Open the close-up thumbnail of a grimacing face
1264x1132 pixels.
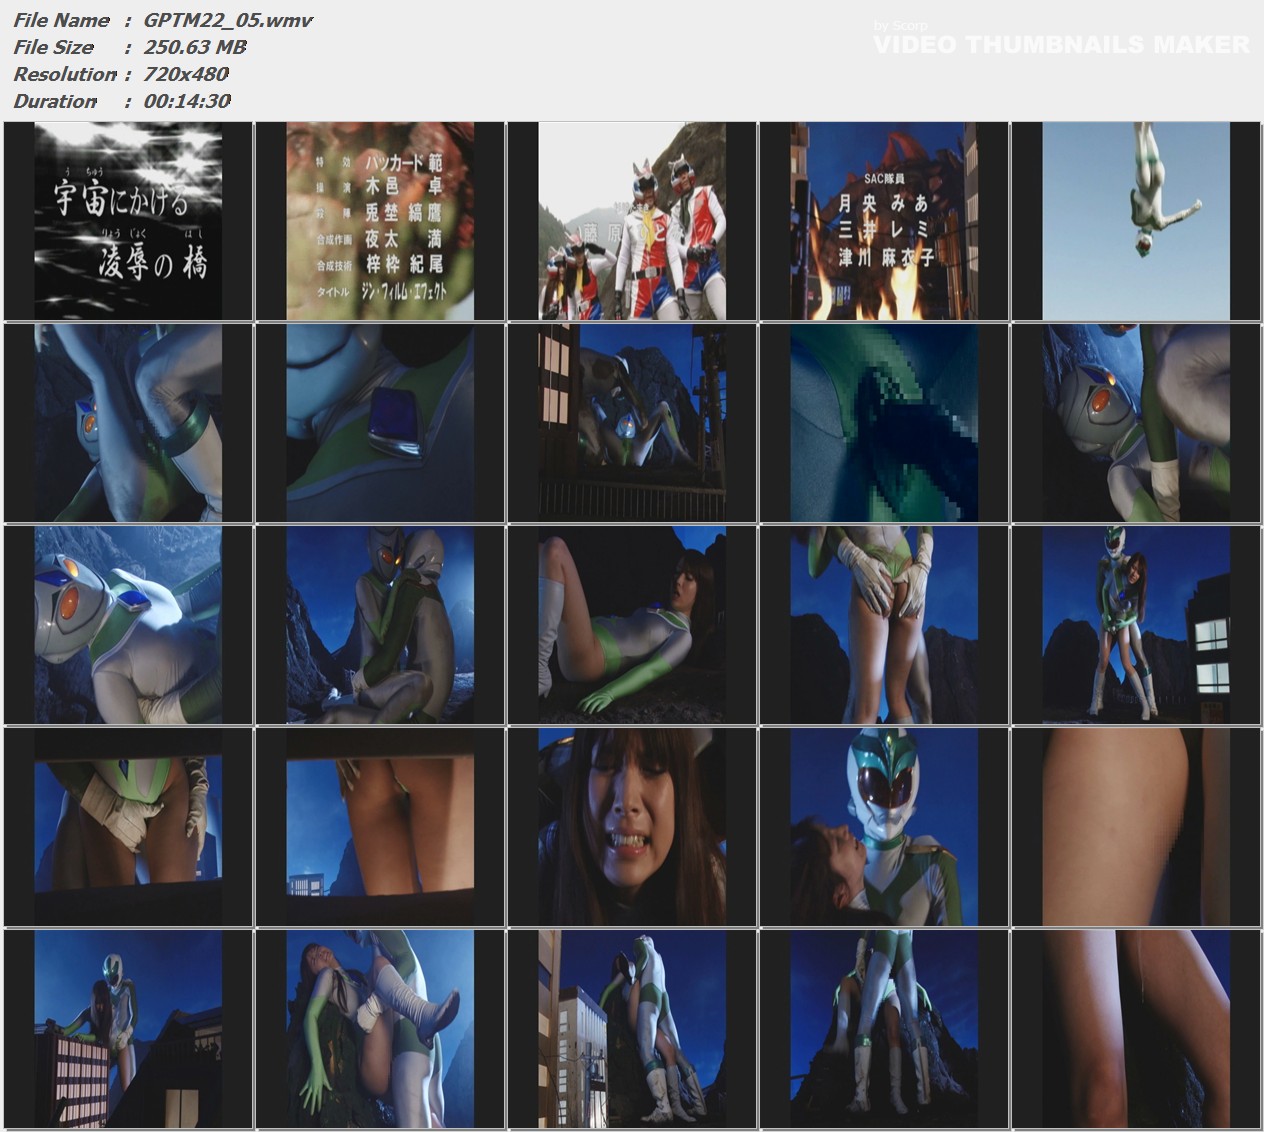tap(632, 827)
